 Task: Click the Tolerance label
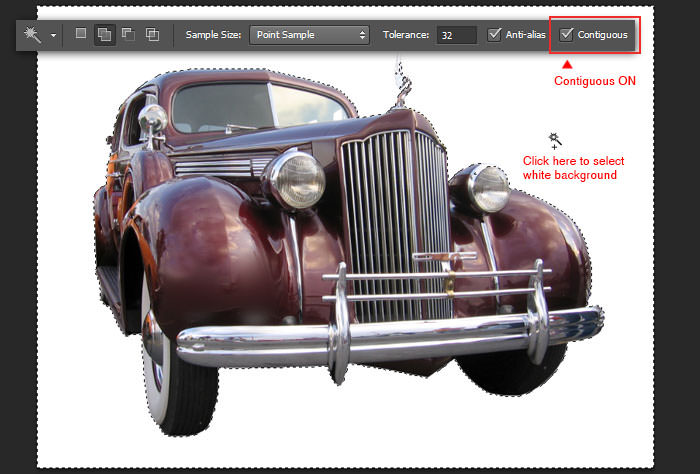[406, 35]
